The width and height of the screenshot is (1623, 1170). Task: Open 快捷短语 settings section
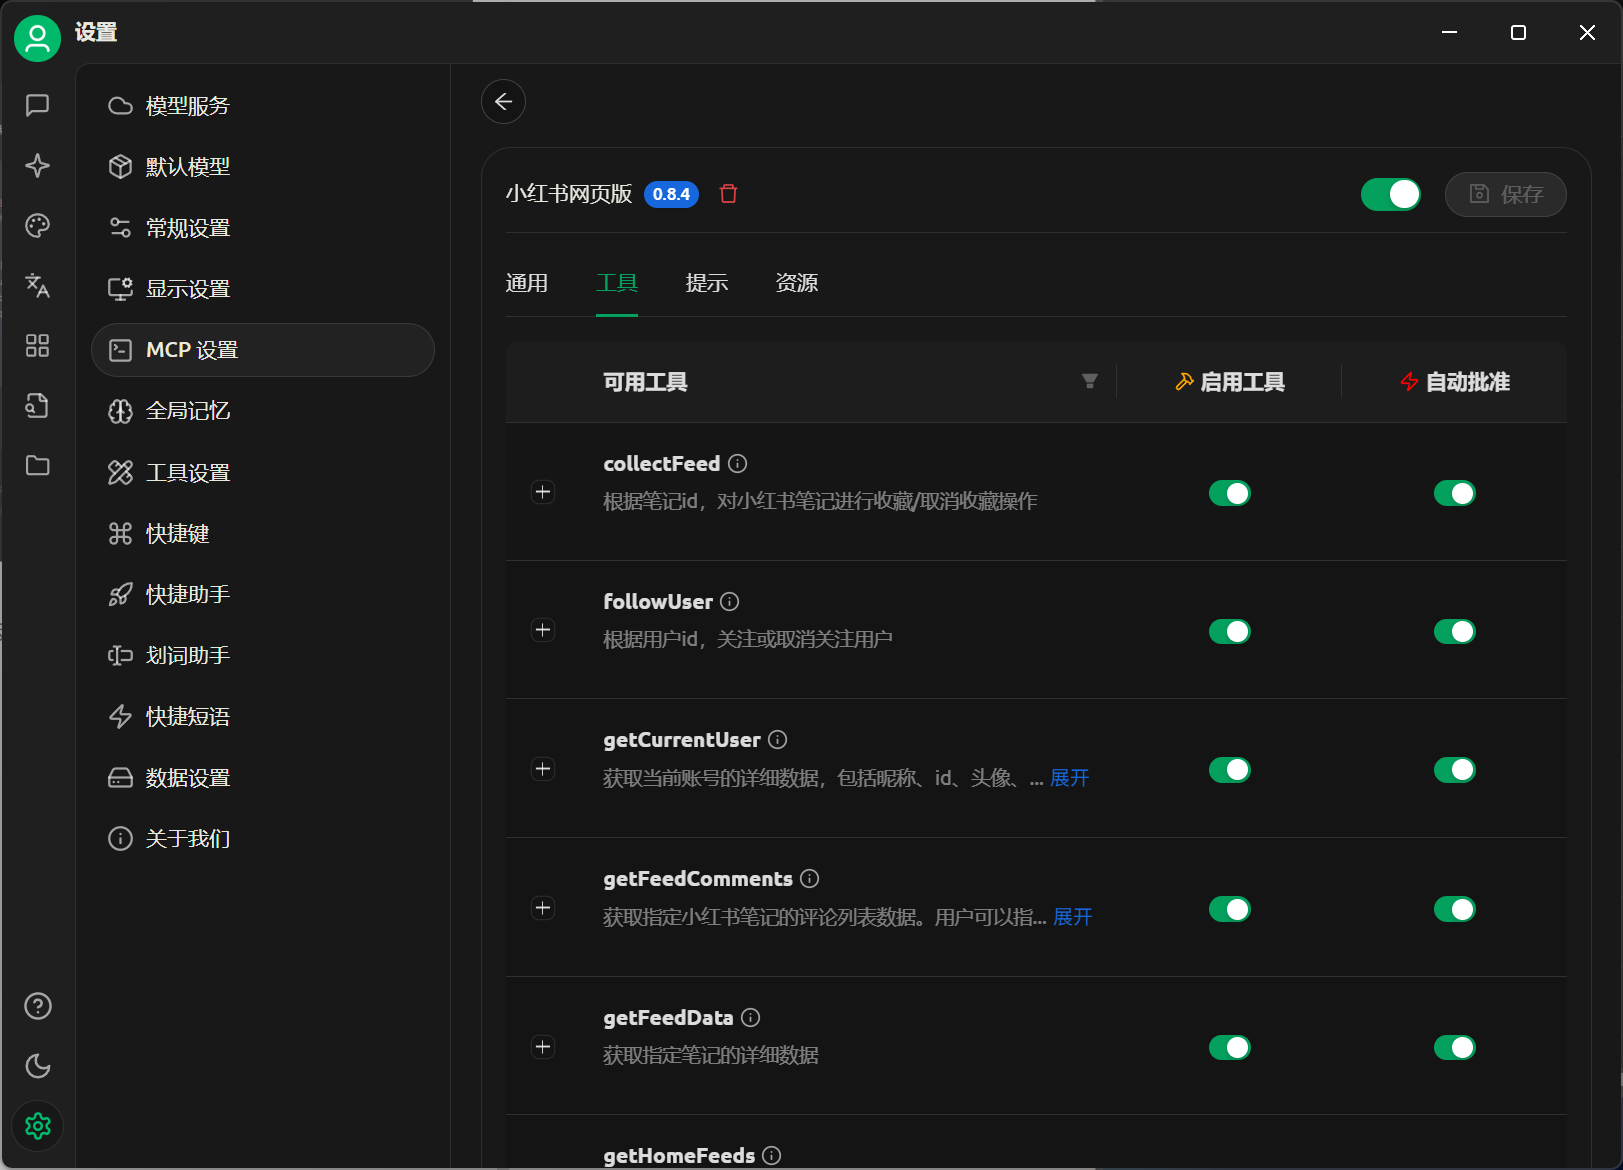pyautogui.click(x=263, y=716)
